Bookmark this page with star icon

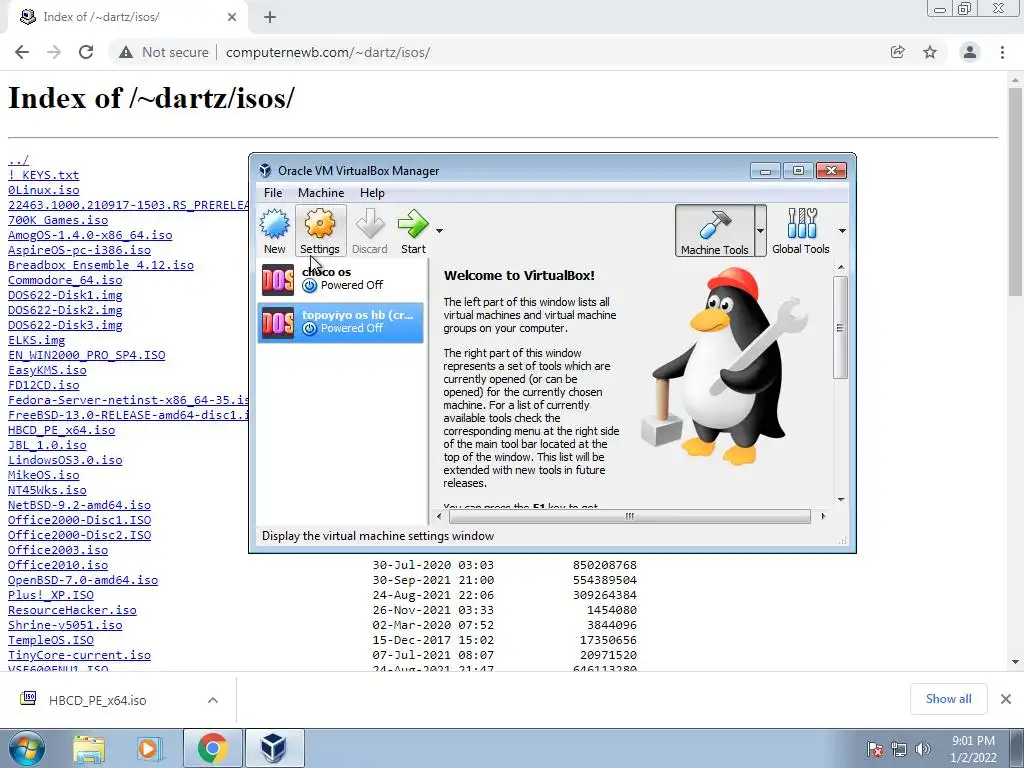click(930, 52)
